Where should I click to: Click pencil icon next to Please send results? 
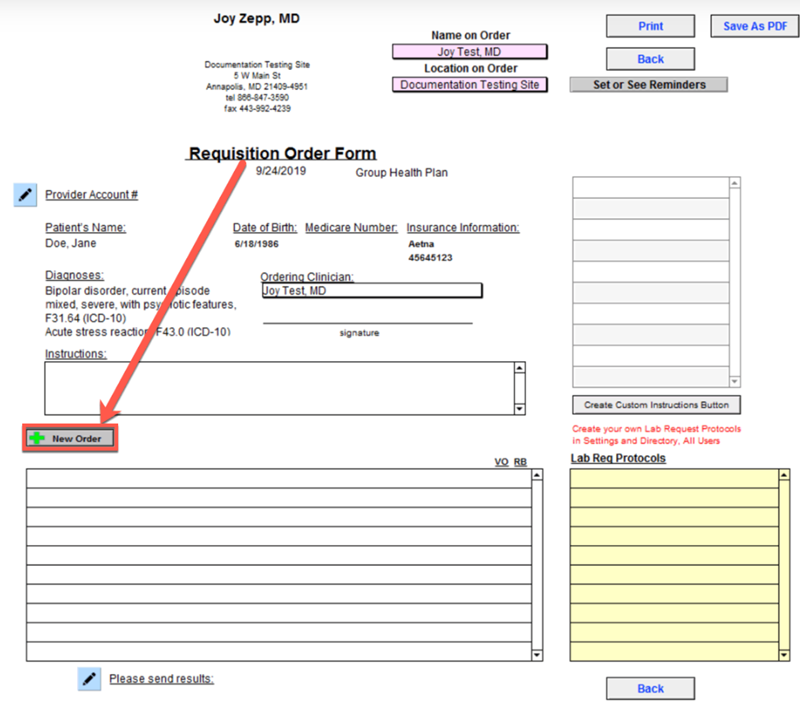click(90, 679)
